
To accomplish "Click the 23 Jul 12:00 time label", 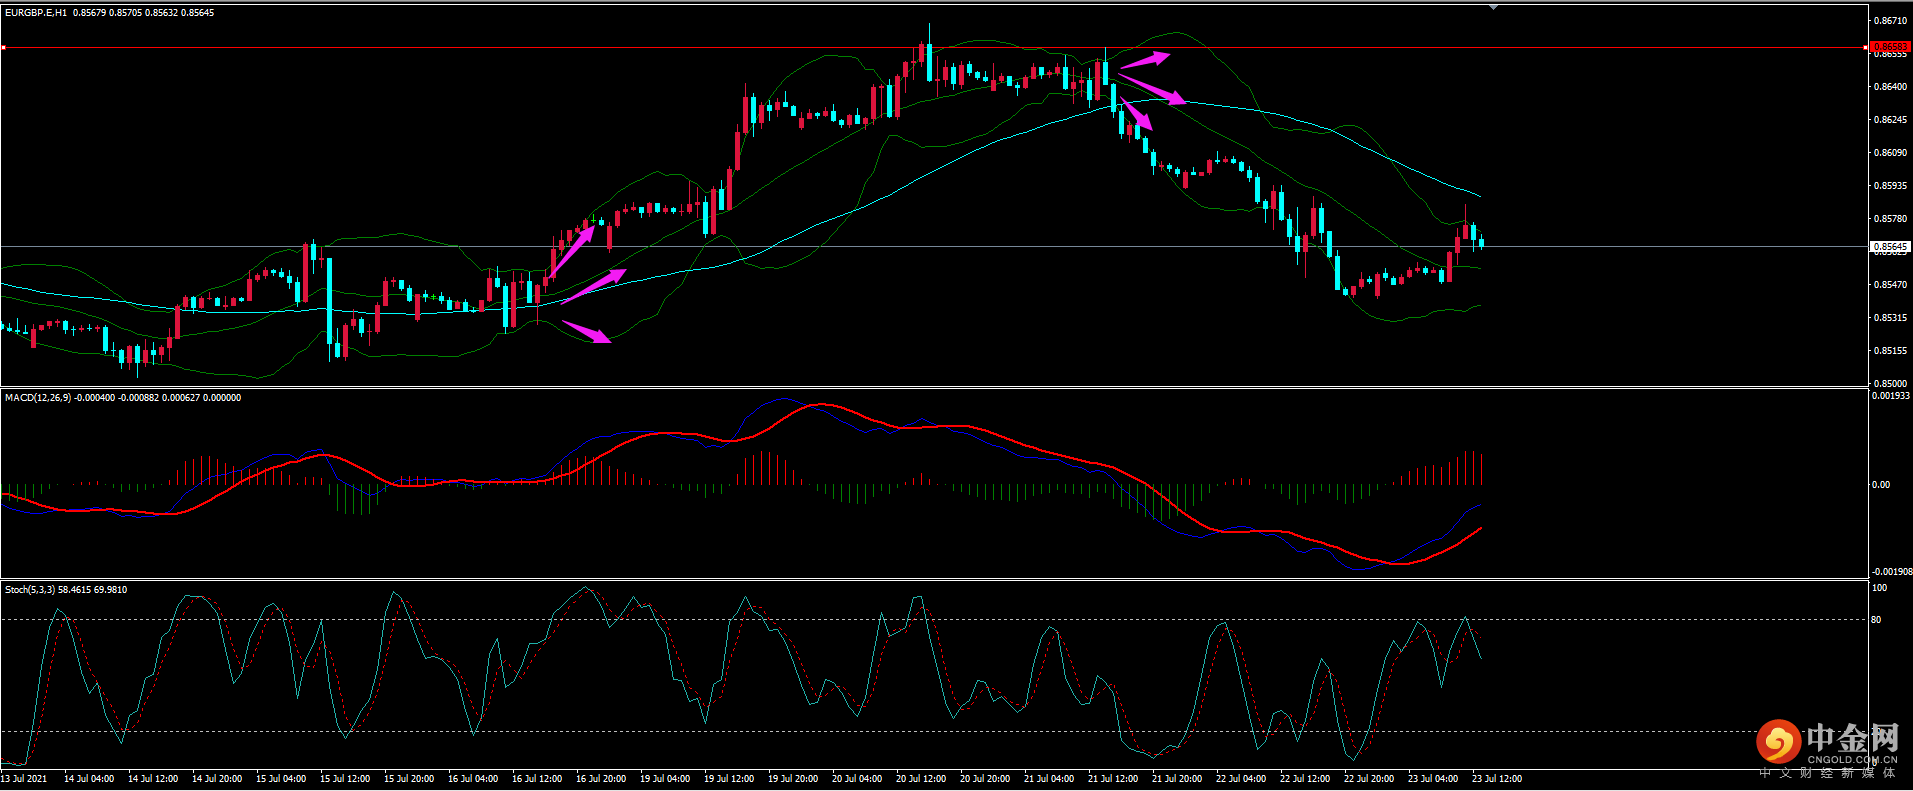I will coord(1497,779).
